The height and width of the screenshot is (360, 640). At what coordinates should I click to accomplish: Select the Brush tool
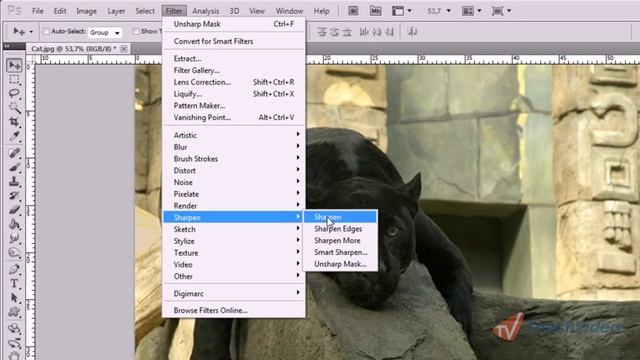pos(14,167)
